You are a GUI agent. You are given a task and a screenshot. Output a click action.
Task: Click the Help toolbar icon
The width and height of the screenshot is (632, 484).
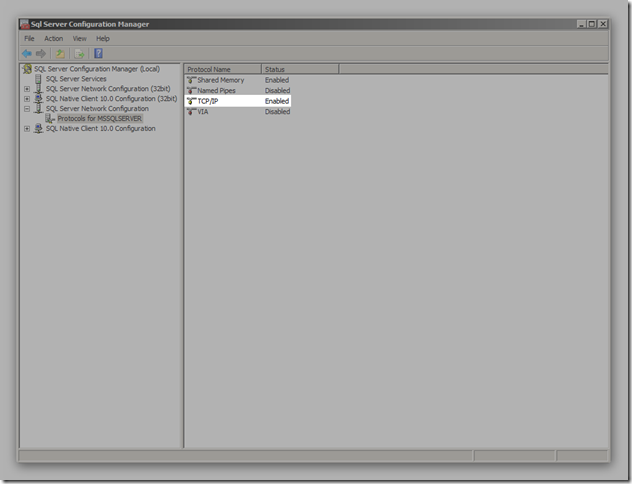click(98, 53)
